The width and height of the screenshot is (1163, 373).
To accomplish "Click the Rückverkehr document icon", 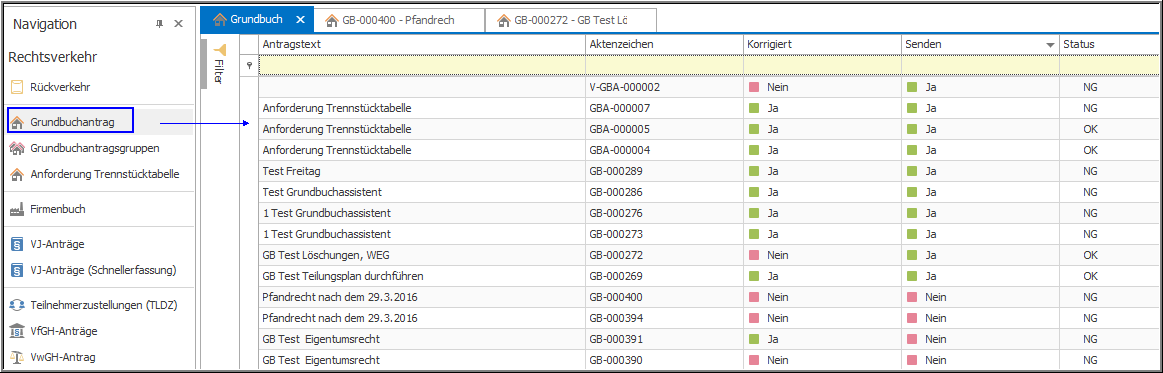I will pos(16,87).
